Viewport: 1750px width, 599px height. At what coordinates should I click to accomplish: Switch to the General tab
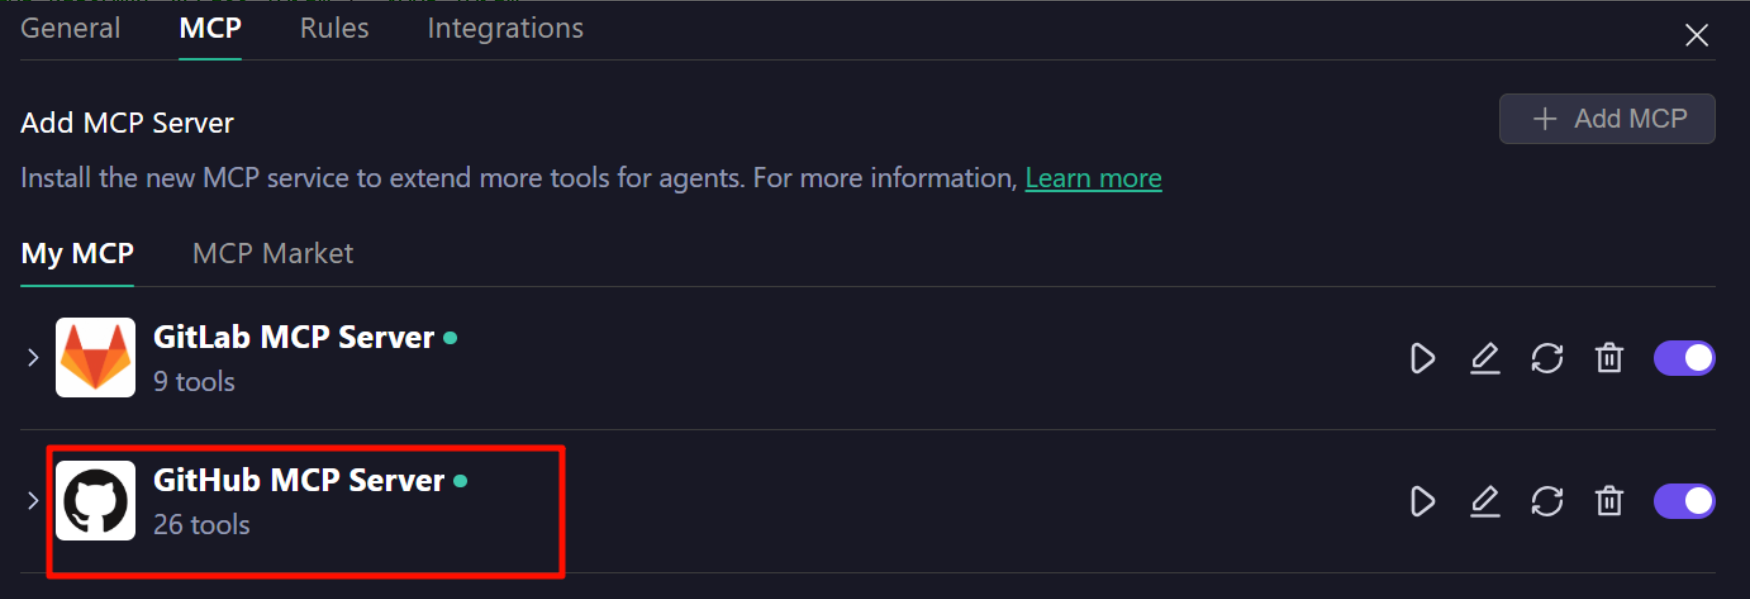coord(70,28)
